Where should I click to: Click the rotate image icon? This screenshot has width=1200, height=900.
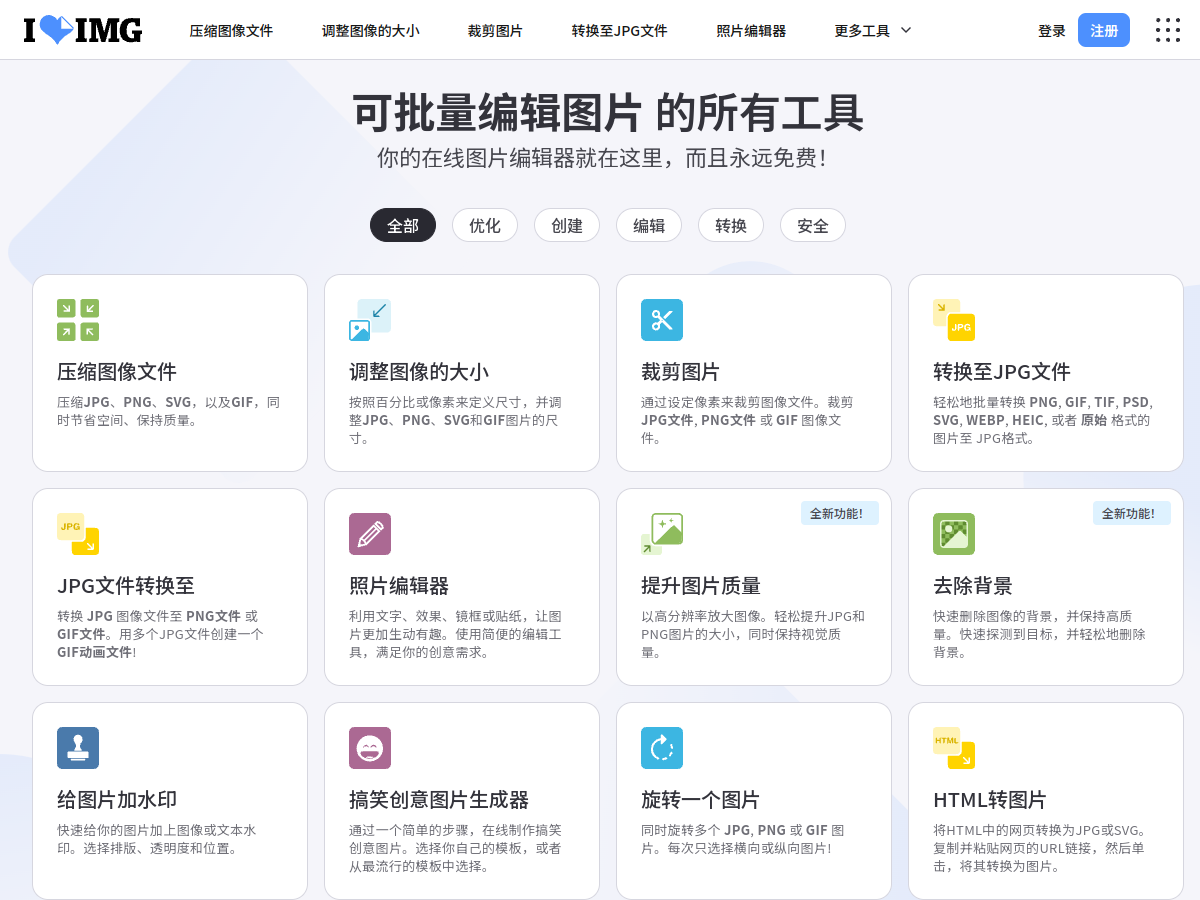click(662, 748)
